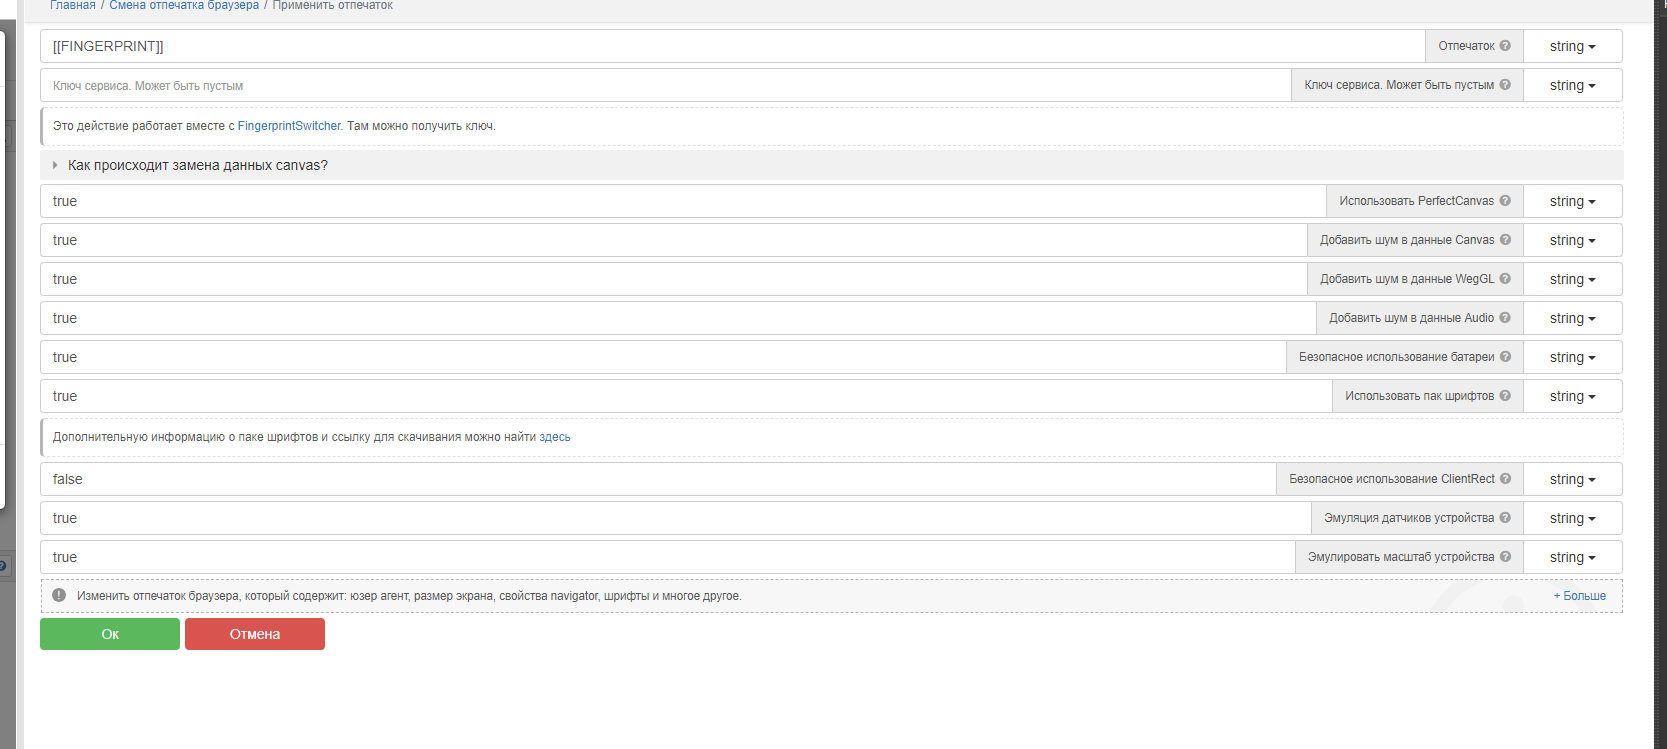This screenshot has height=749, width=1667.
Task: Click help icon for Добавить шум в данные Canvas
Action: pyautogui.click(x=1505, y=240)
